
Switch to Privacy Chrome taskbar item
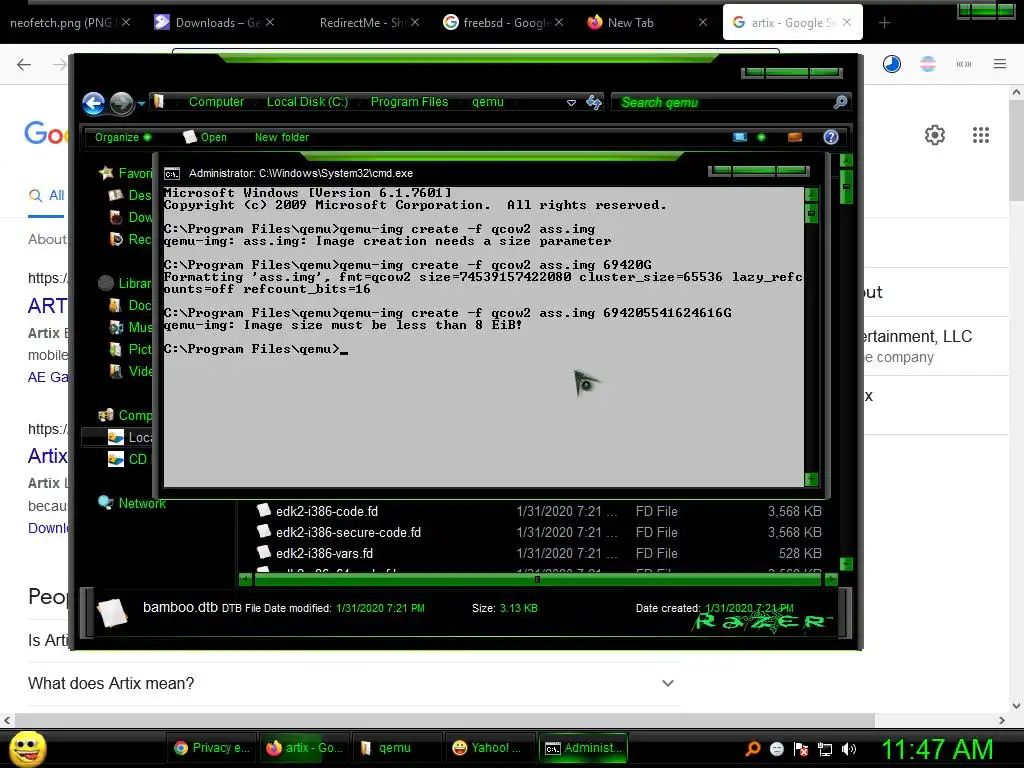(213, 748)
